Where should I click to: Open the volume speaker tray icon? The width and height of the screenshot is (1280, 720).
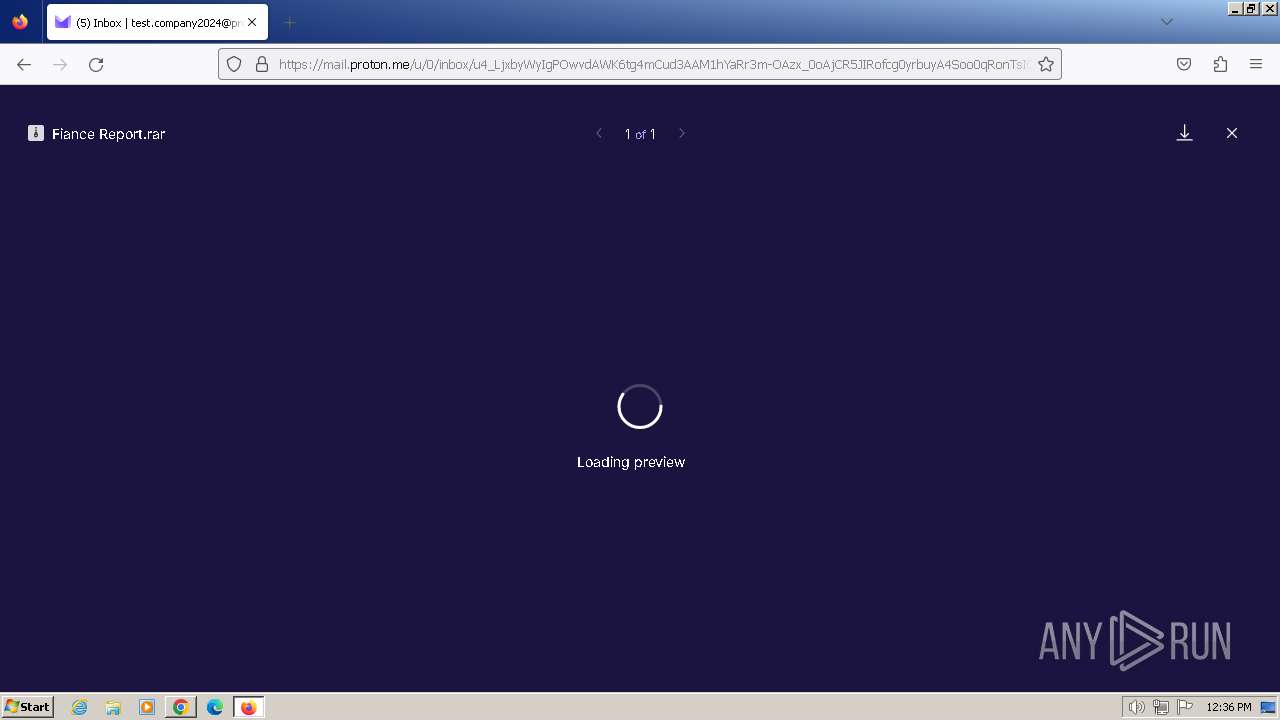[x=1136, y=707]
